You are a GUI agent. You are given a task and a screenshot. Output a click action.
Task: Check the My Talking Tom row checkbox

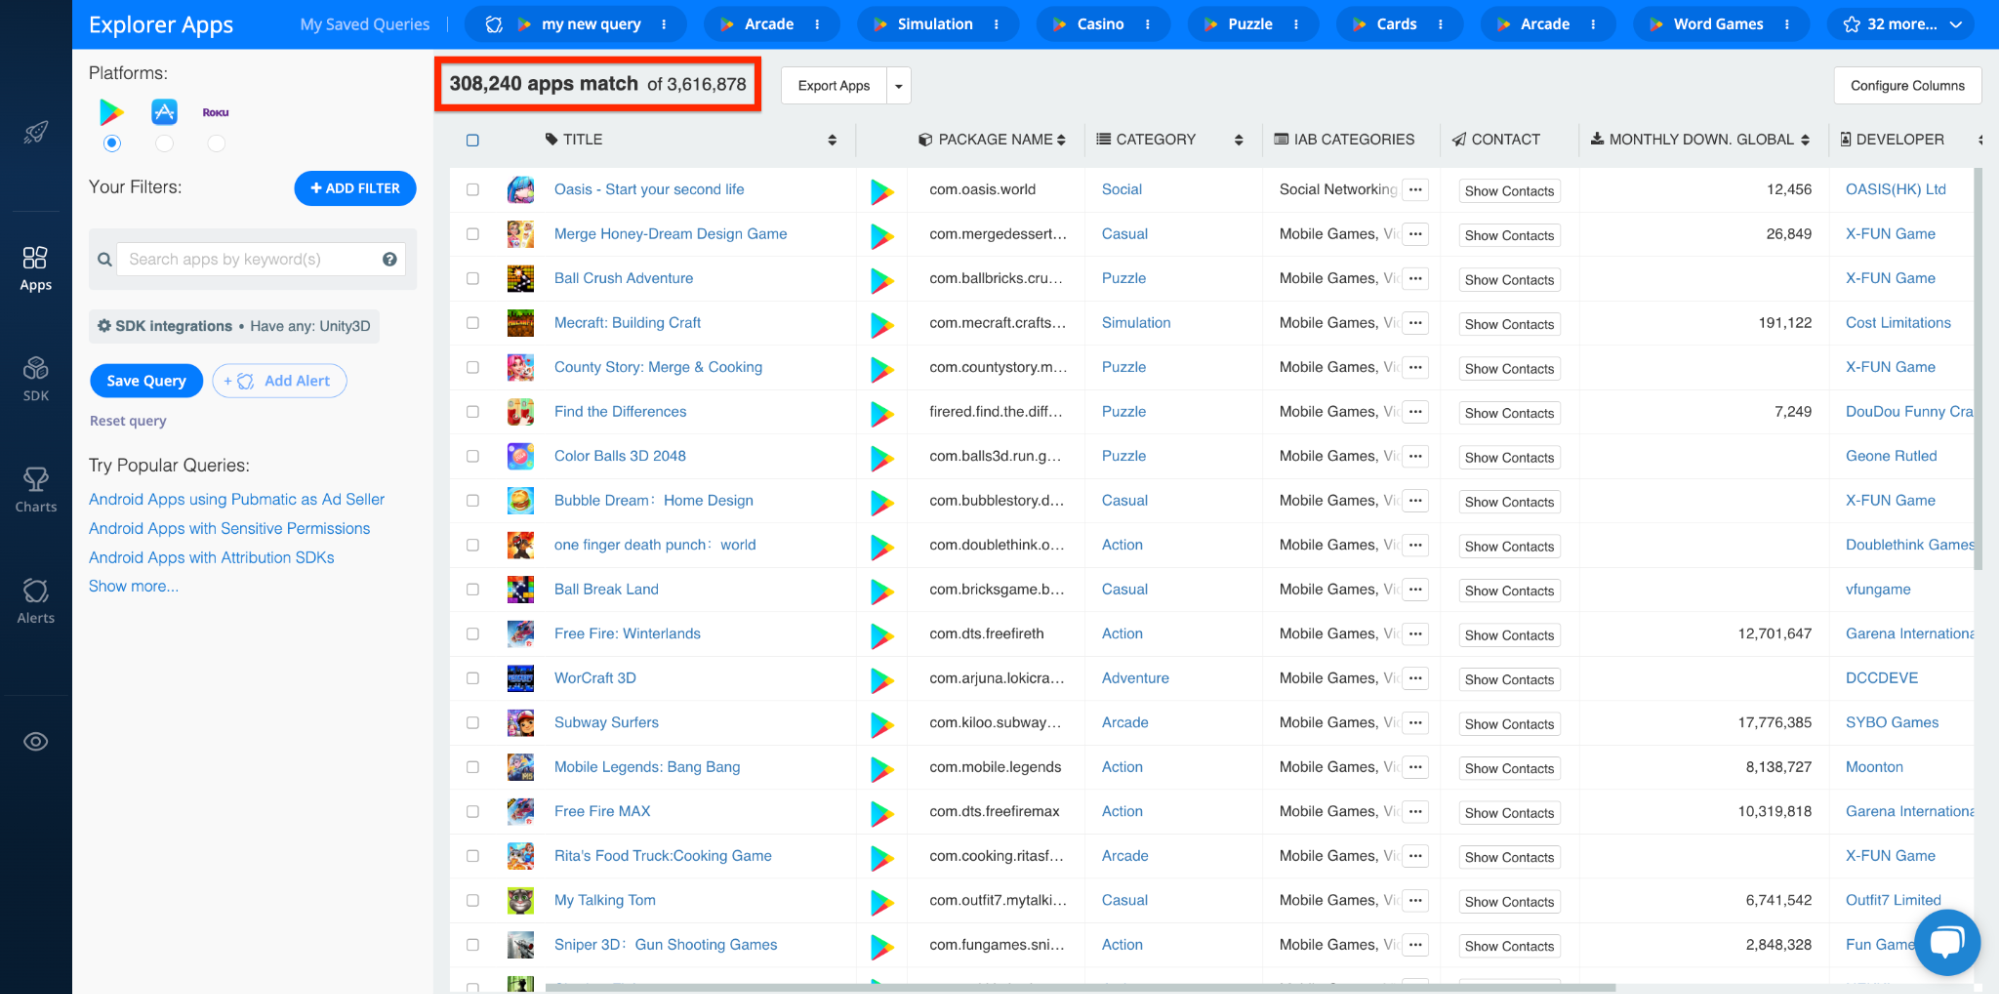473,900
